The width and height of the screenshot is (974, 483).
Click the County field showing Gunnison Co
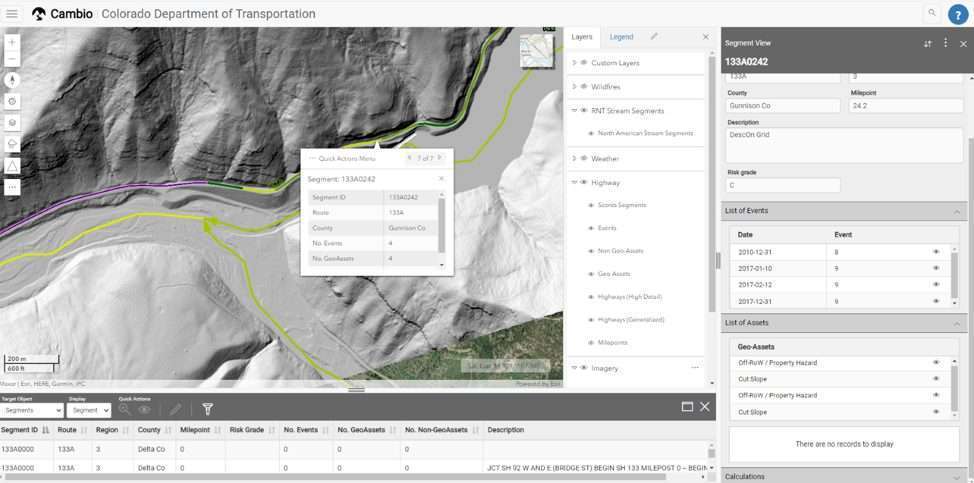click(779, 105)
